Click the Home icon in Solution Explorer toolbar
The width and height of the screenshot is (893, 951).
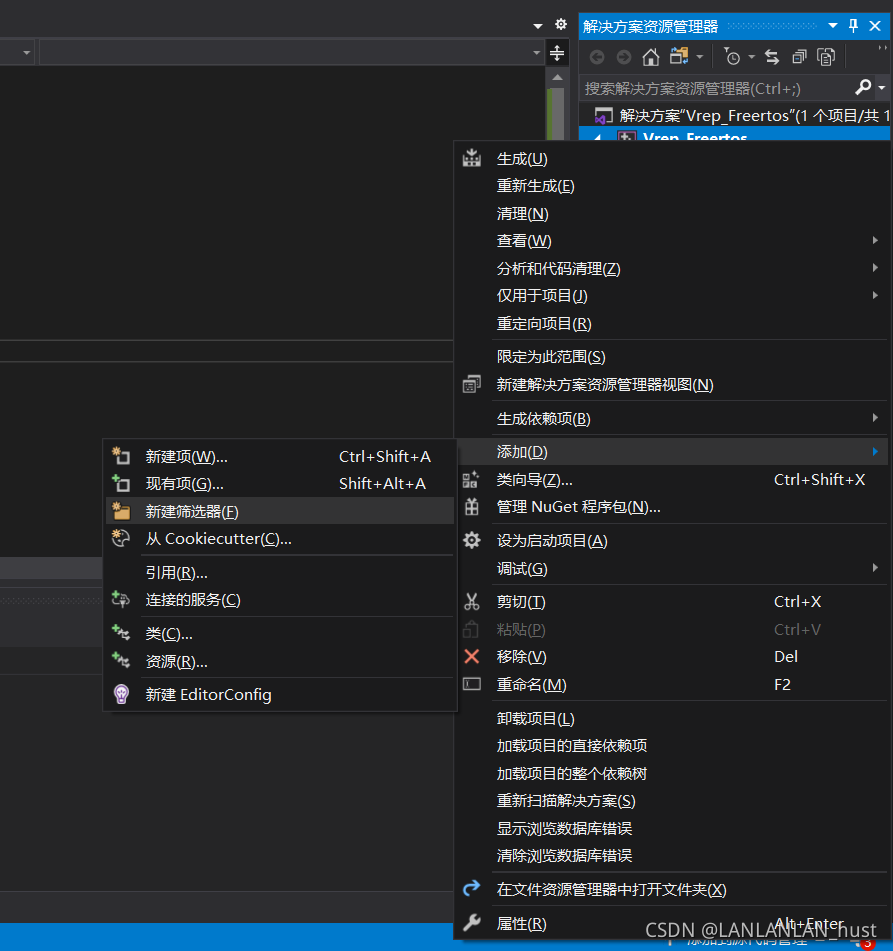(x=652, y=56)
